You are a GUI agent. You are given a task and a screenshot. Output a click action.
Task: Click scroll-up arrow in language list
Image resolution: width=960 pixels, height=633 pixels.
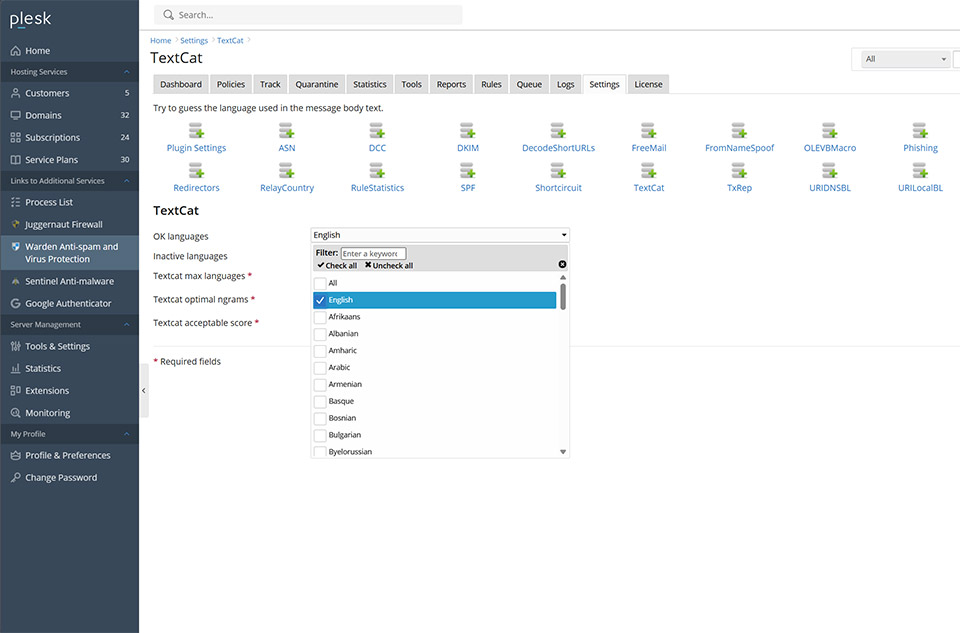(563, 277)
